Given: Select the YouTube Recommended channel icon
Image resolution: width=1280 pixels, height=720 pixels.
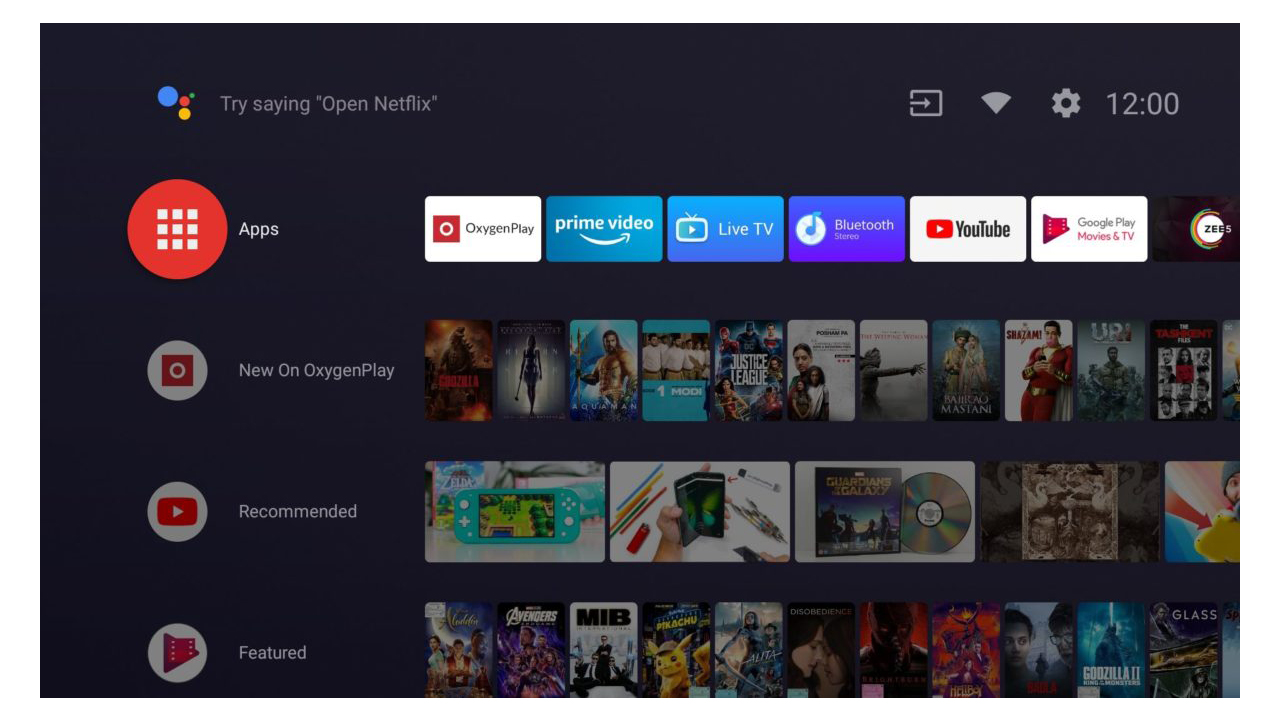Looking at the screenshot, I should 177,511.
